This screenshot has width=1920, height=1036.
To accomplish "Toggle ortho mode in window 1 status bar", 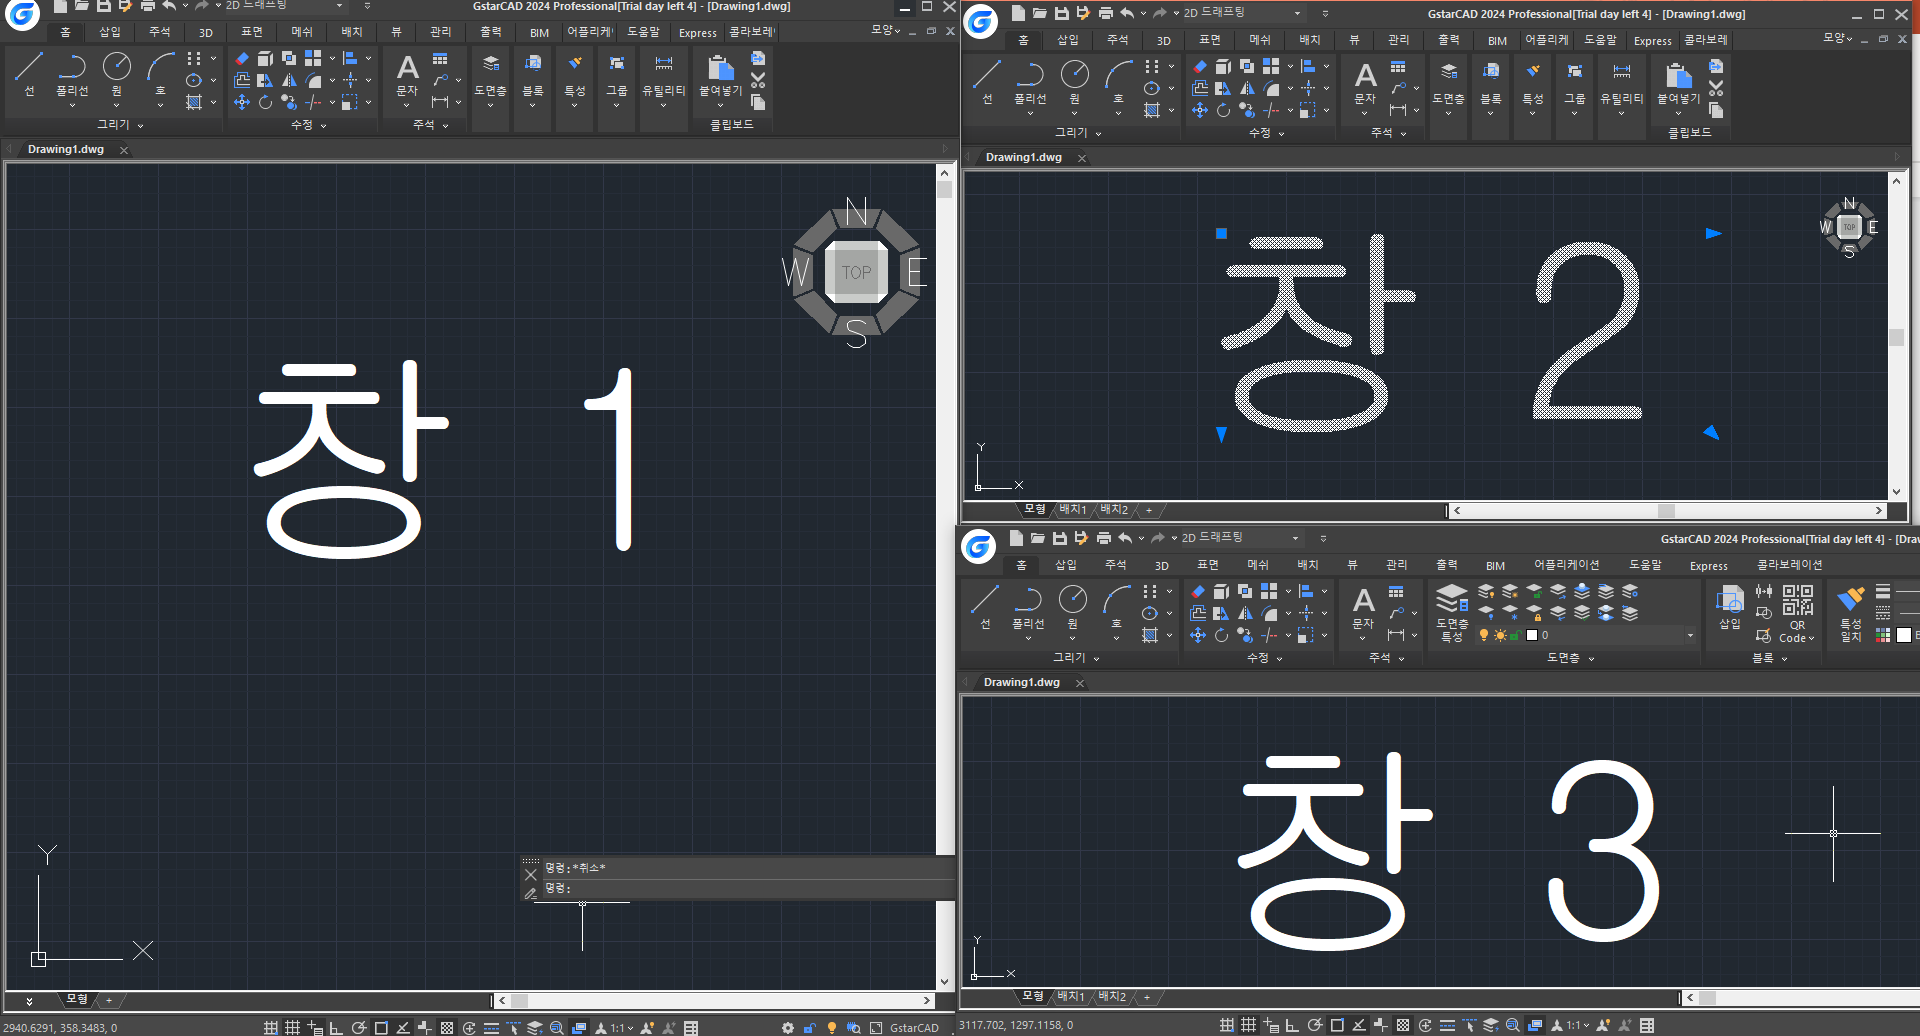I will [x=336, y=1027].
